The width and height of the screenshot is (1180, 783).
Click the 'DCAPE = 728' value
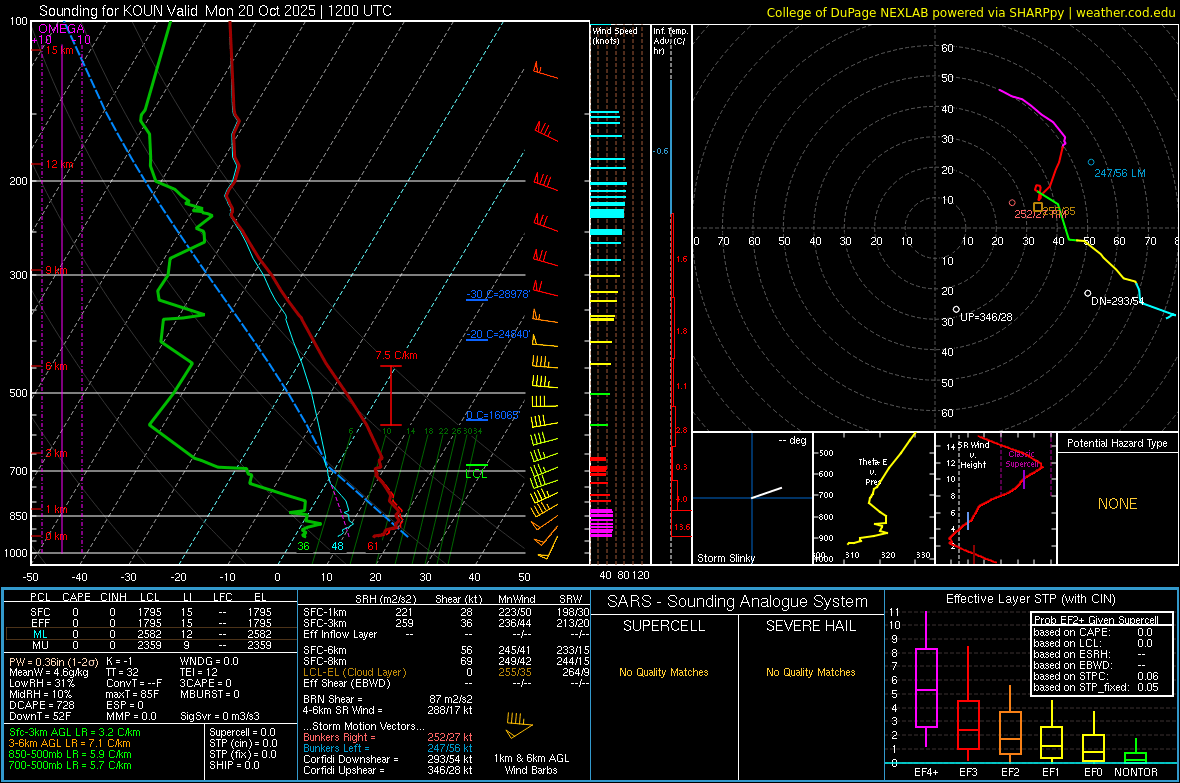click(41, 705)
